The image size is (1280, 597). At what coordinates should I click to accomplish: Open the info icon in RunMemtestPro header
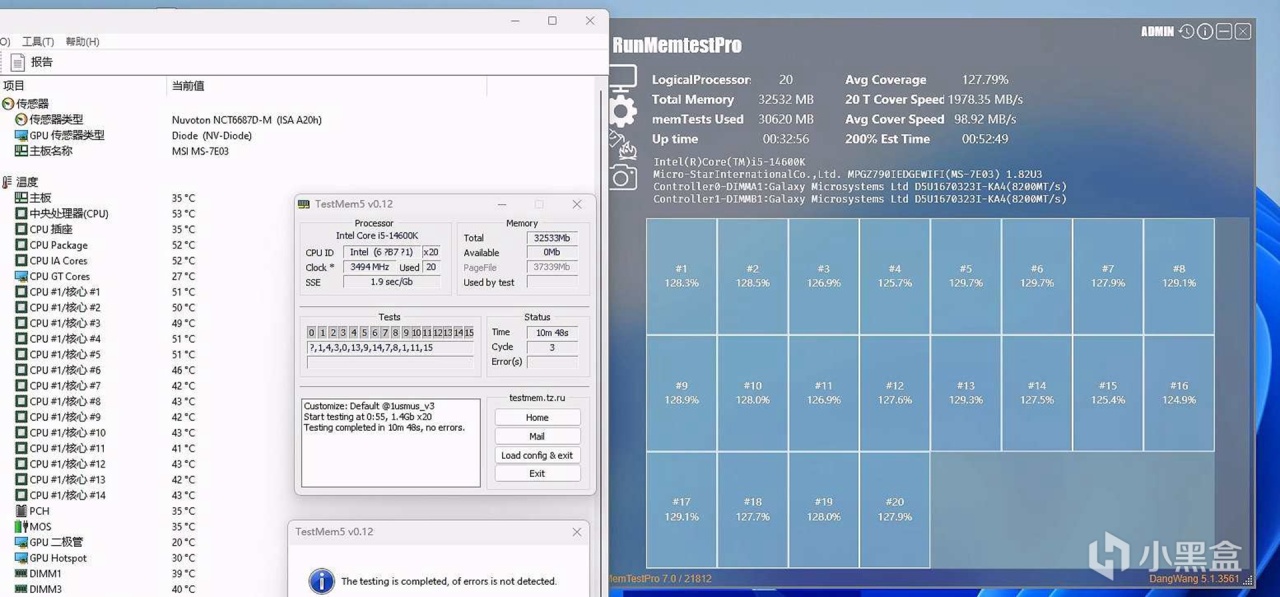[x=1205, y=32]
